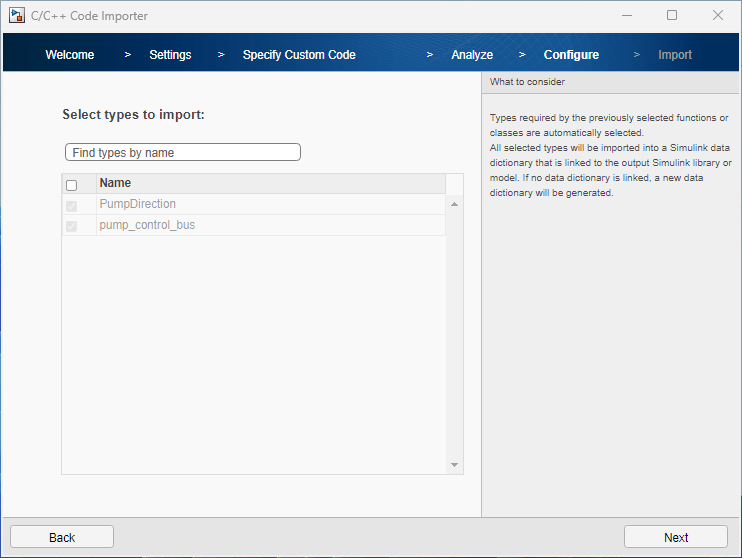
Task: Click the C/C++ Code Importer title bar icon
Action: [x=16, y=15]
